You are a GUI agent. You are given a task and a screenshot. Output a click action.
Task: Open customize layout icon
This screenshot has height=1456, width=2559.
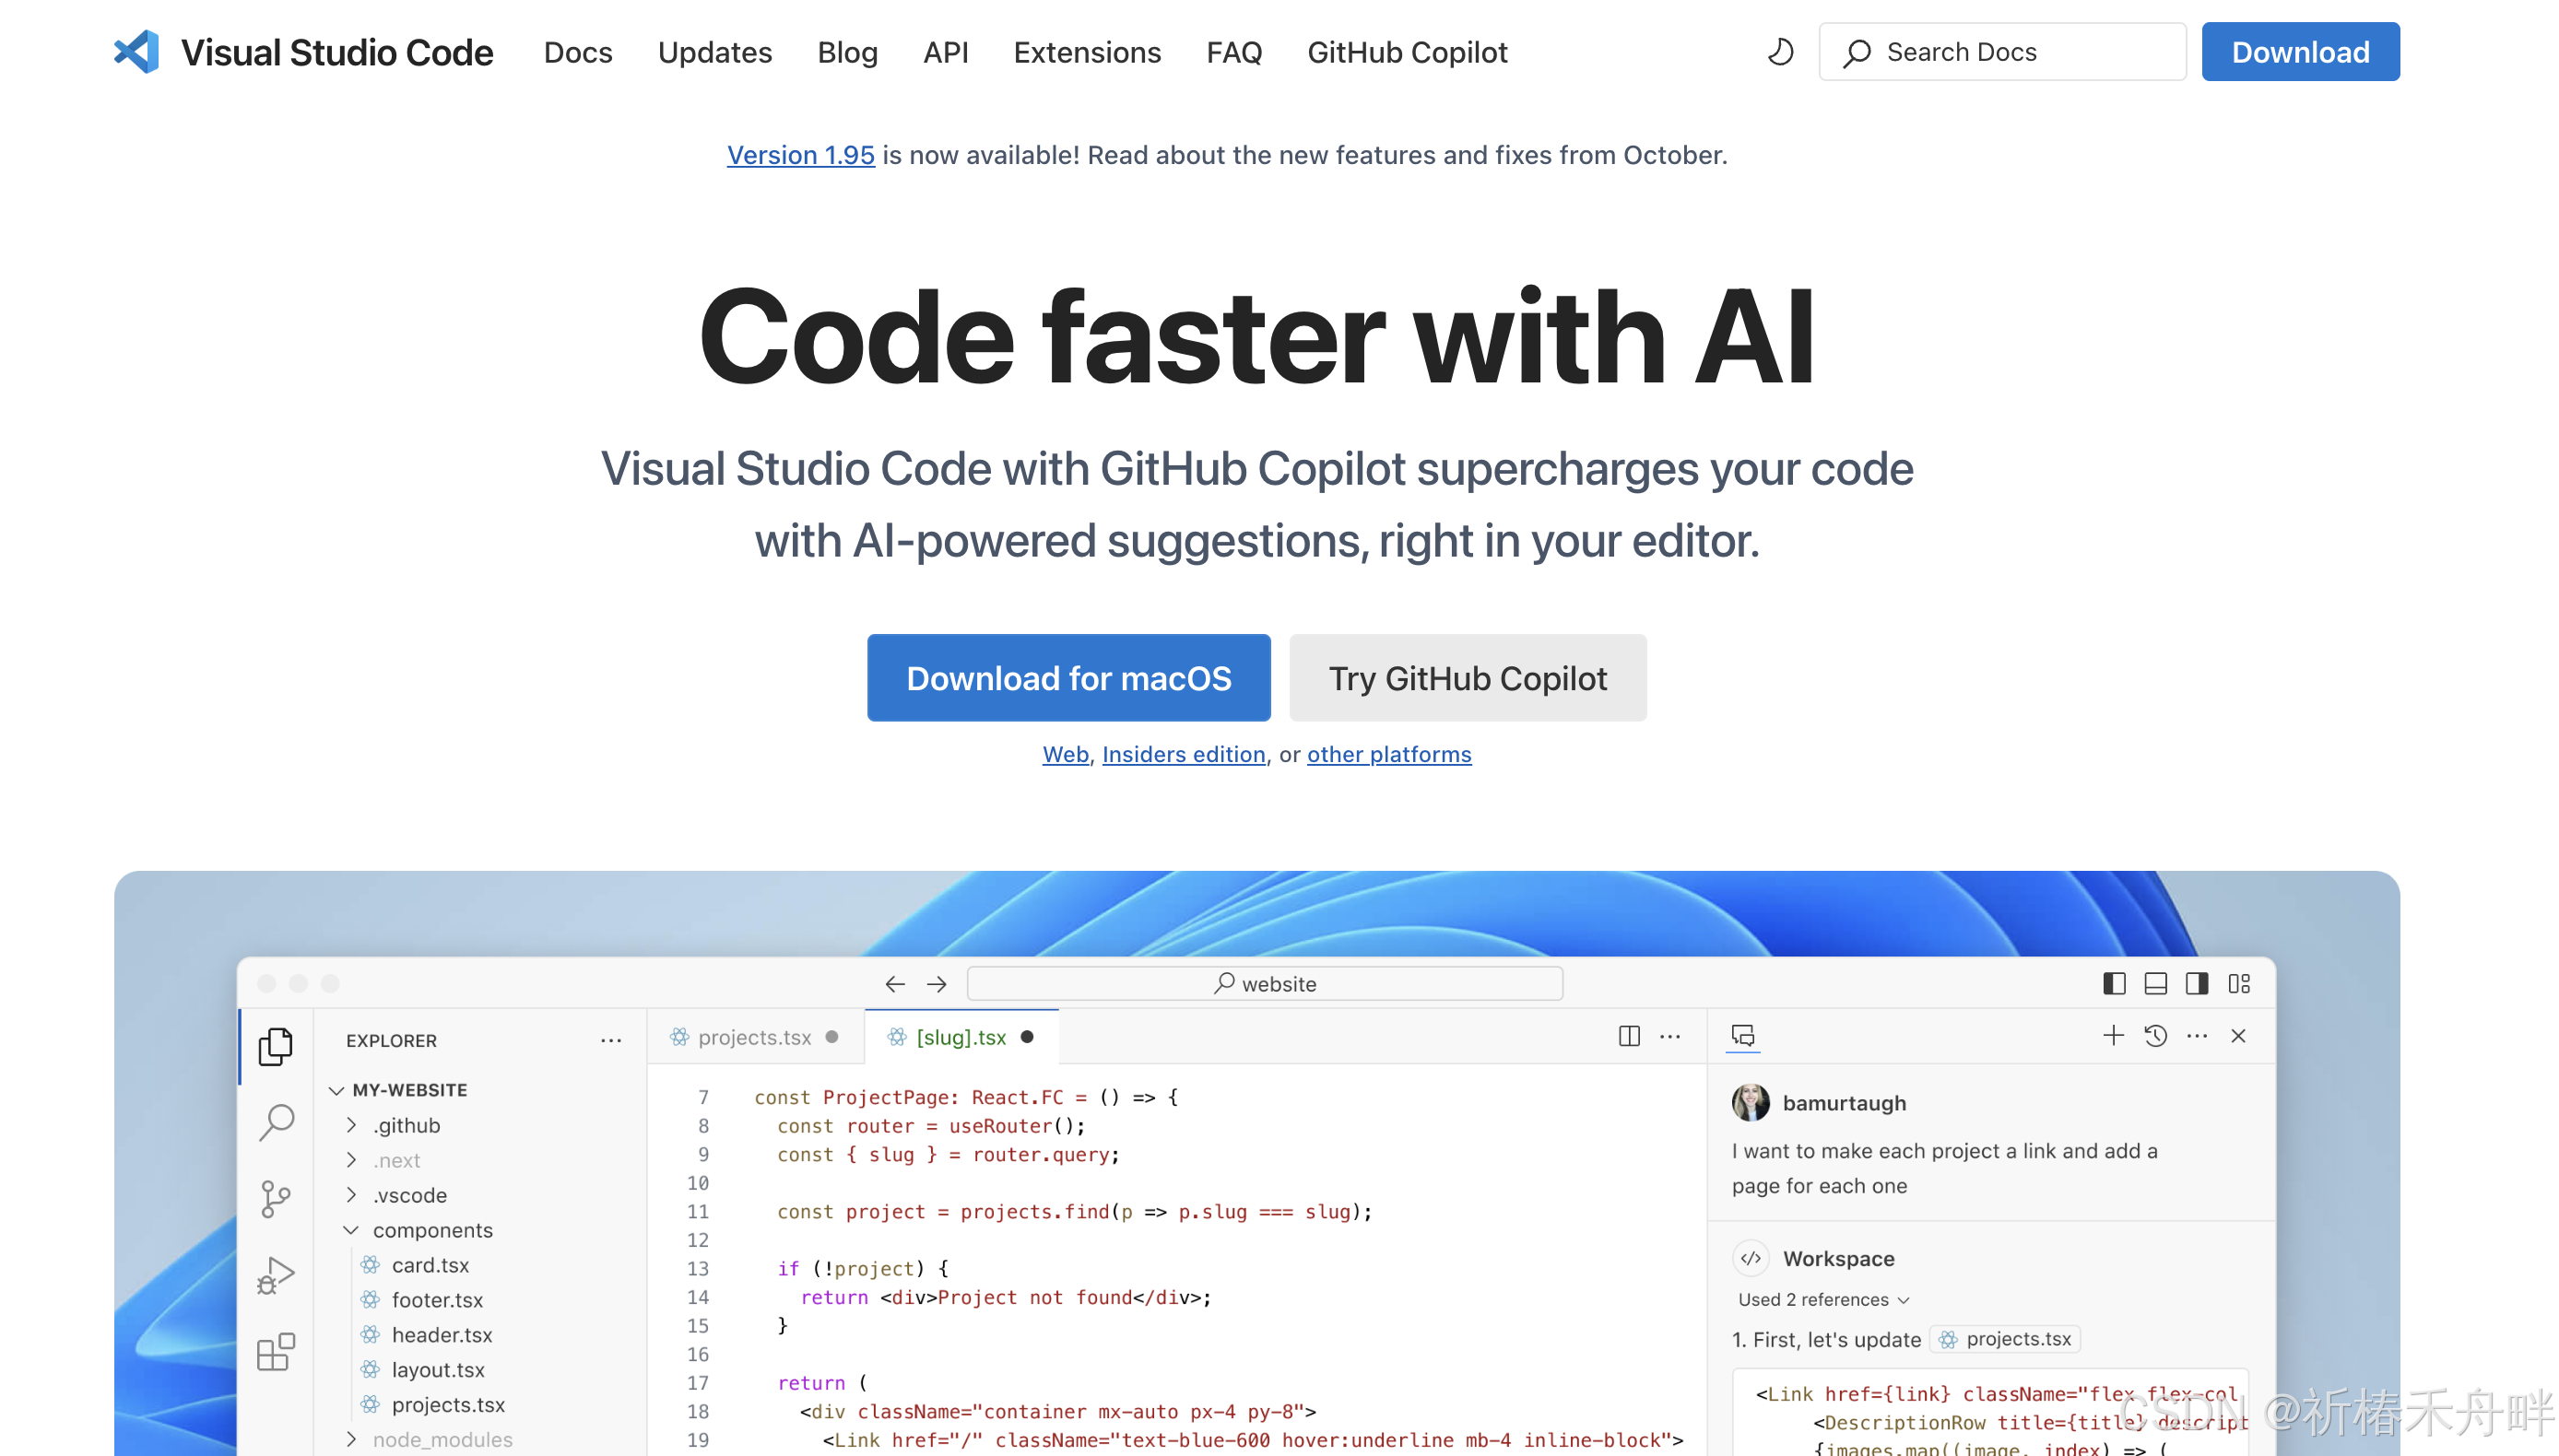coord(2238,983)
